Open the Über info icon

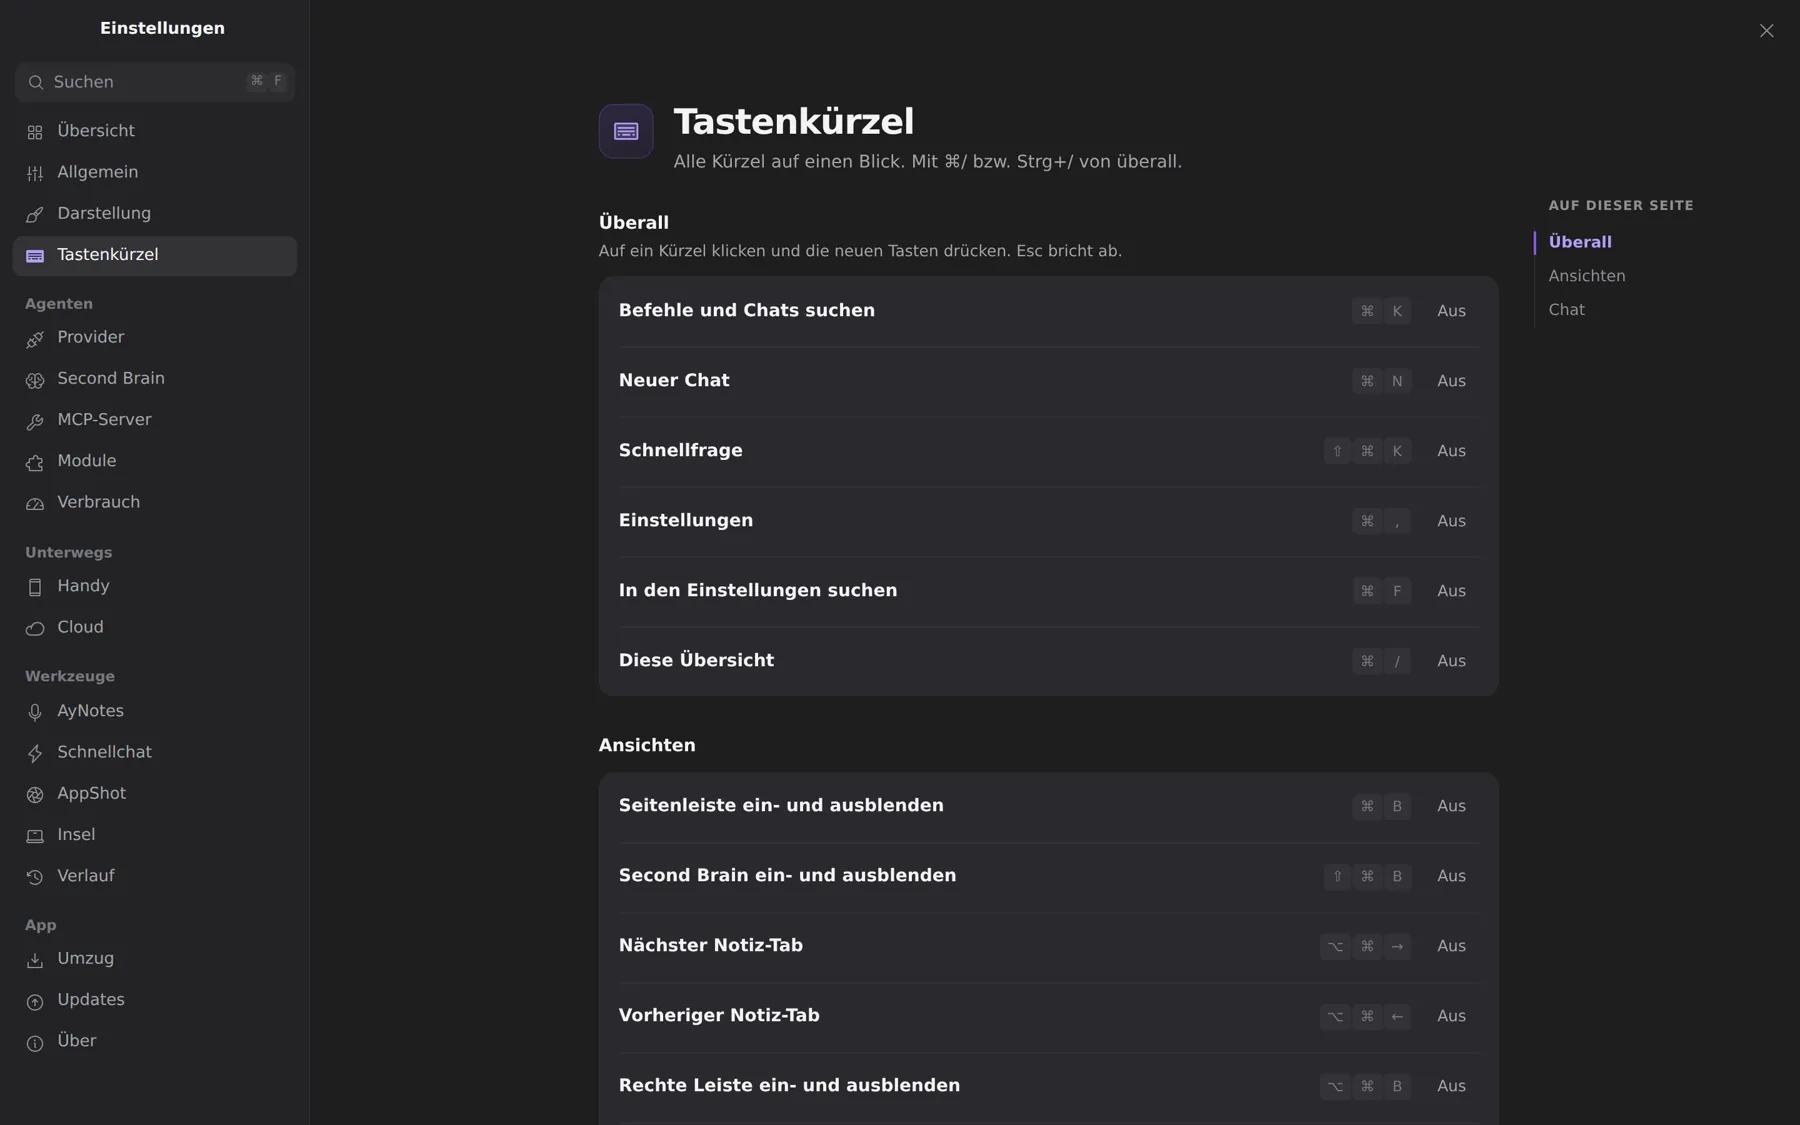pyautogui.click(x=35, y=1042)
